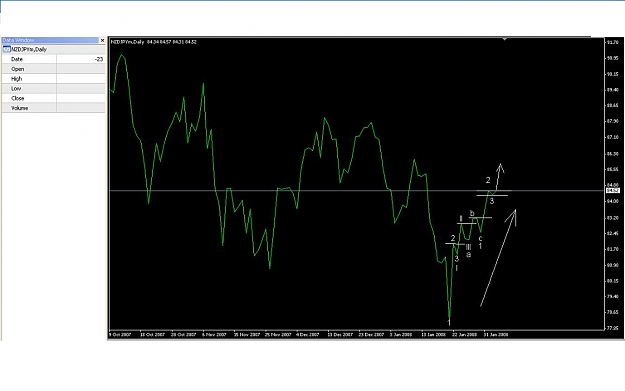The image size is (625, 391).
Task: Click the 3 Jan 2008 date label
Action: [401, 335]
